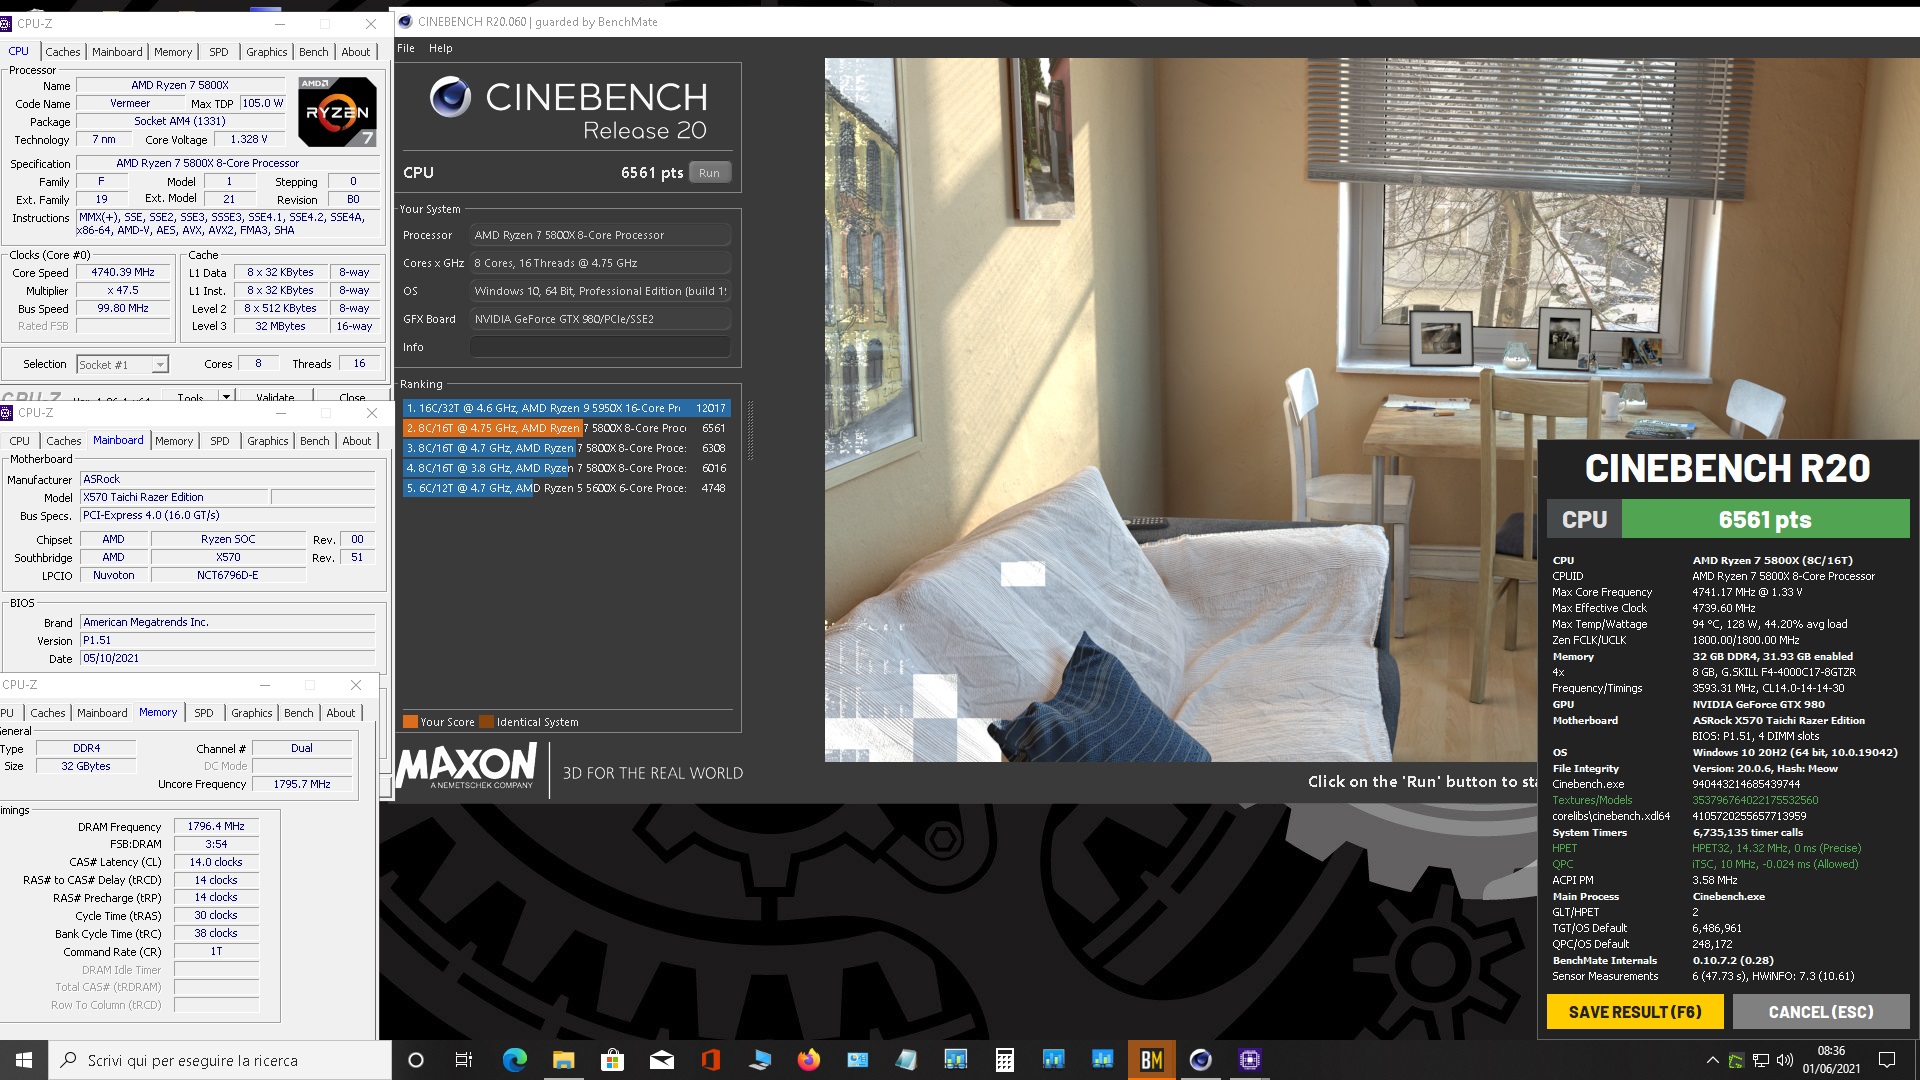The height and width of the screenshot is (1080, 1920).
Task: Click ASRock manufacturer field in CPU-Z
Action: click(x=227, y=479)
